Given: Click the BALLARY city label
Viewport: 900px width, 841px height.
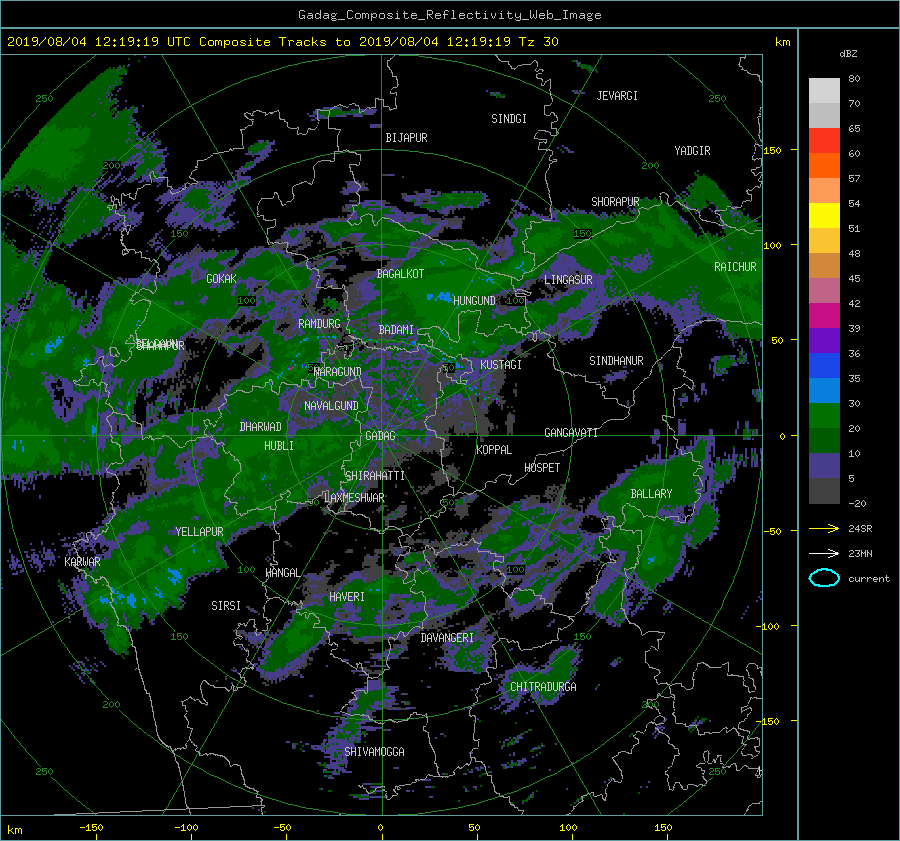Looking at the screenshot, I should [x=651, y=494].
